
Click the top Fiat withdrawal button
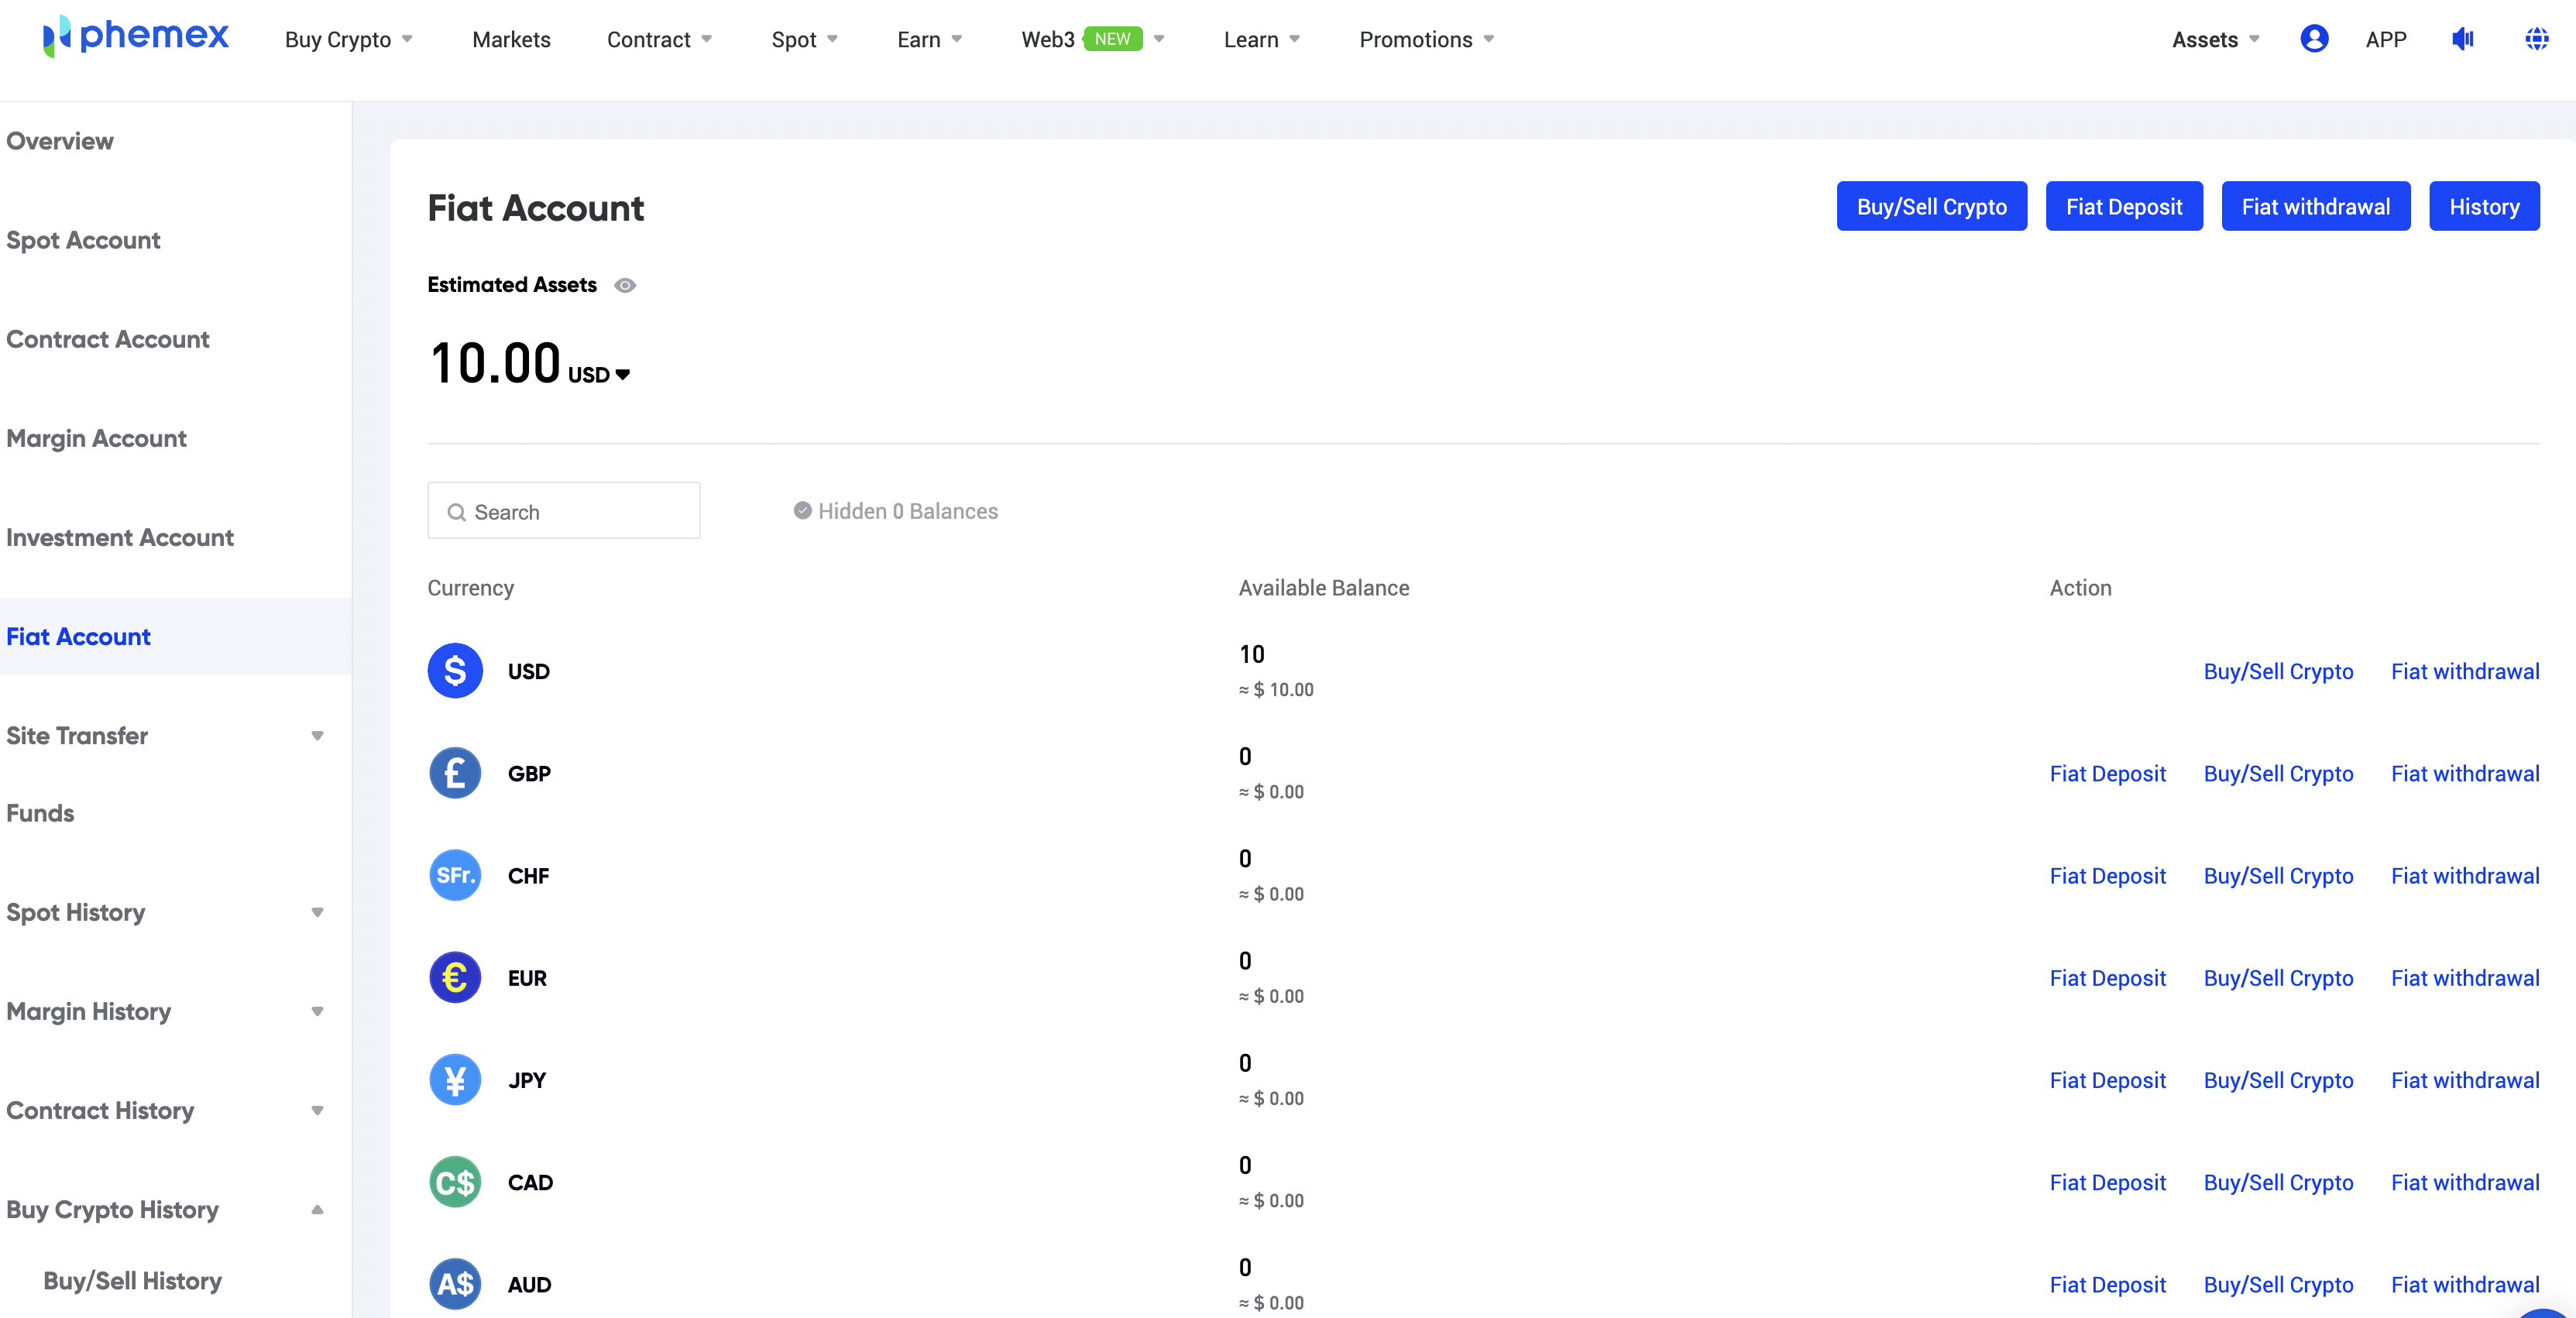click(2315, 206)
